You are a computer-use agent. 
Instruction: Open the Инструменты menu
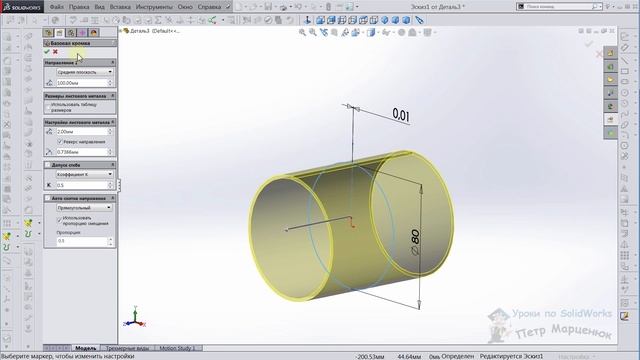click(x=154, y=7)
